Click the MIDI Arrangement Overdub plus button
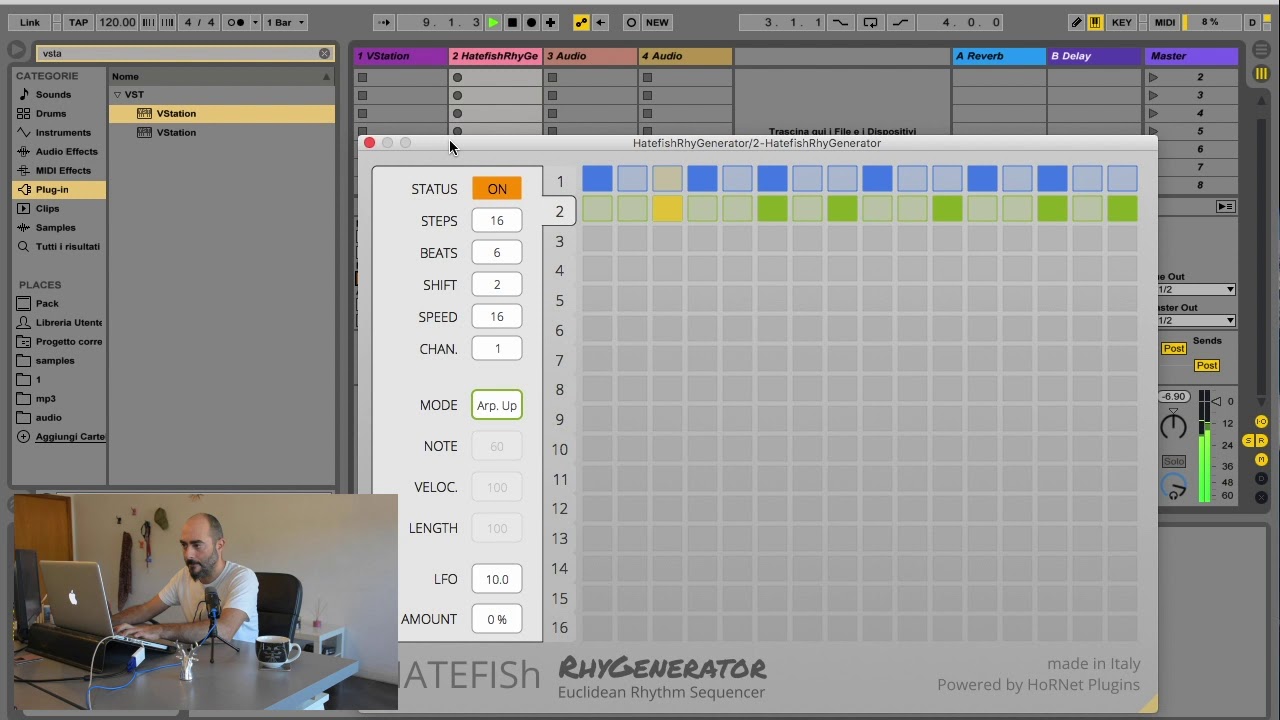Image resolution: width=1280 pixels, height=720 pixels. pyautogui.click(x=550, y=22)
